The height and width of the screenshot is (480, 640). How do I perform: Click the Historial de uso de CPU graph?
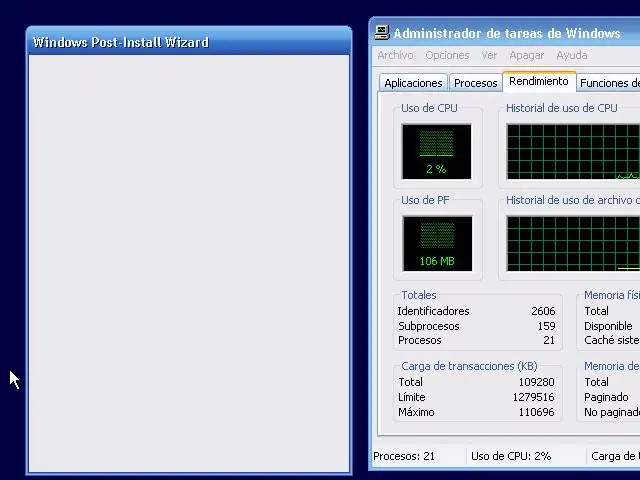573,151
